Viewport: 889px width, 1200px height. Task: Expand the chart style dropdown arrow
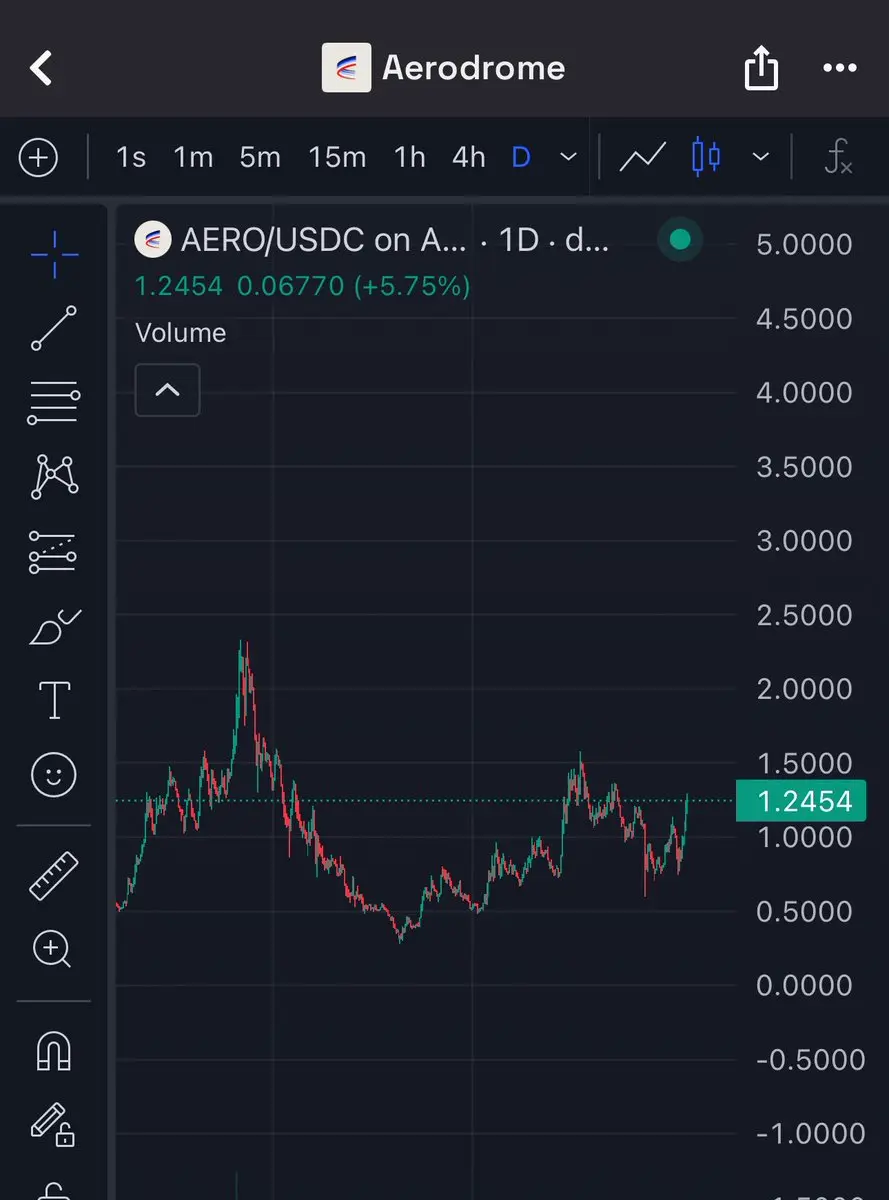[760, 157]
